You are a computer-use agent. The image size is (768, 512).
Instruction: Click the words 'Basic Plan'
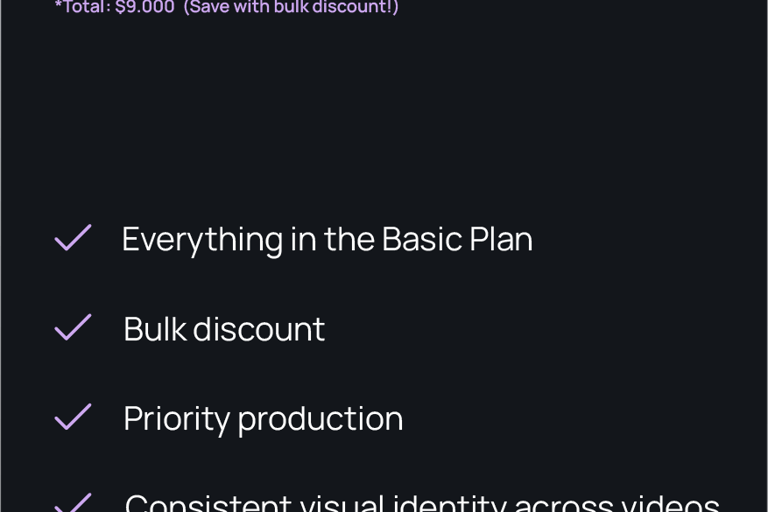coord(457,239)
